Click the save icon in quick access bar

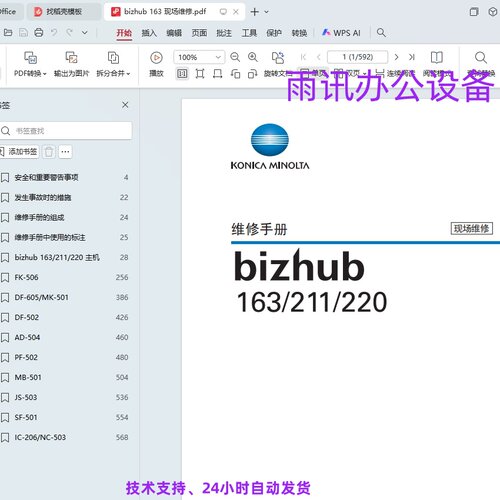click(x=23, y=33)
